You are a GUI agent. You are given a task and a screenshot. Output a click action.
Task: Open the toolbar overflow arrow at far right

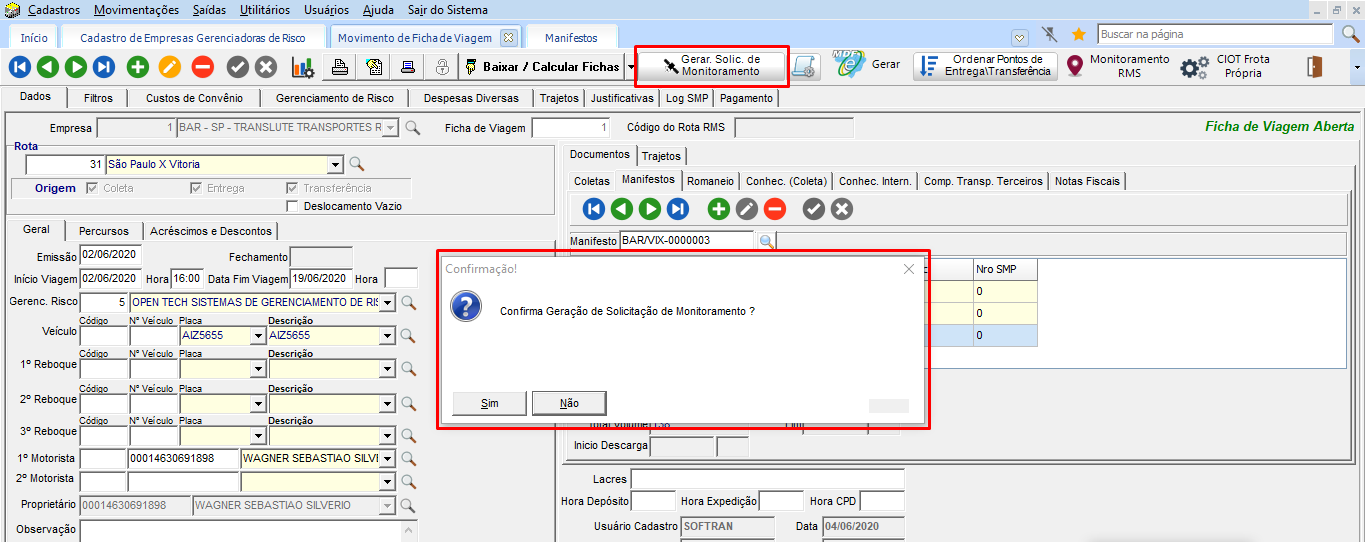pos(1357,67)
